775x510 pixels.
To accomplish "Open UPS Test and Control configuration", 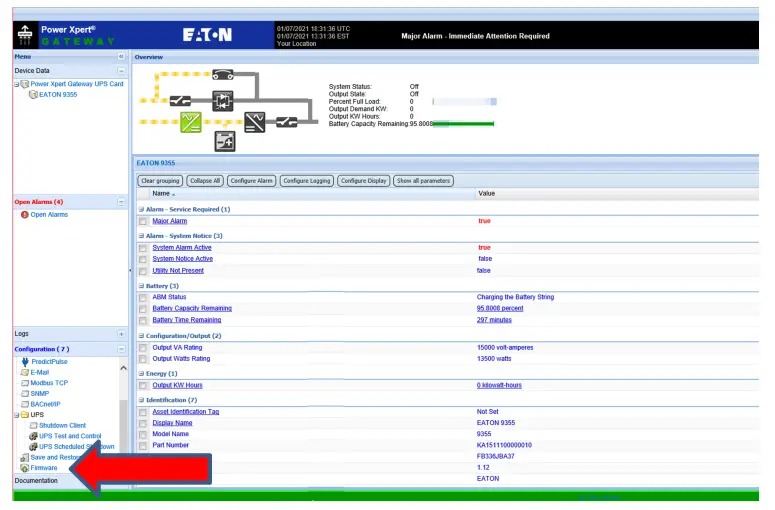I will pyautogui.click(x=70, y=436).
